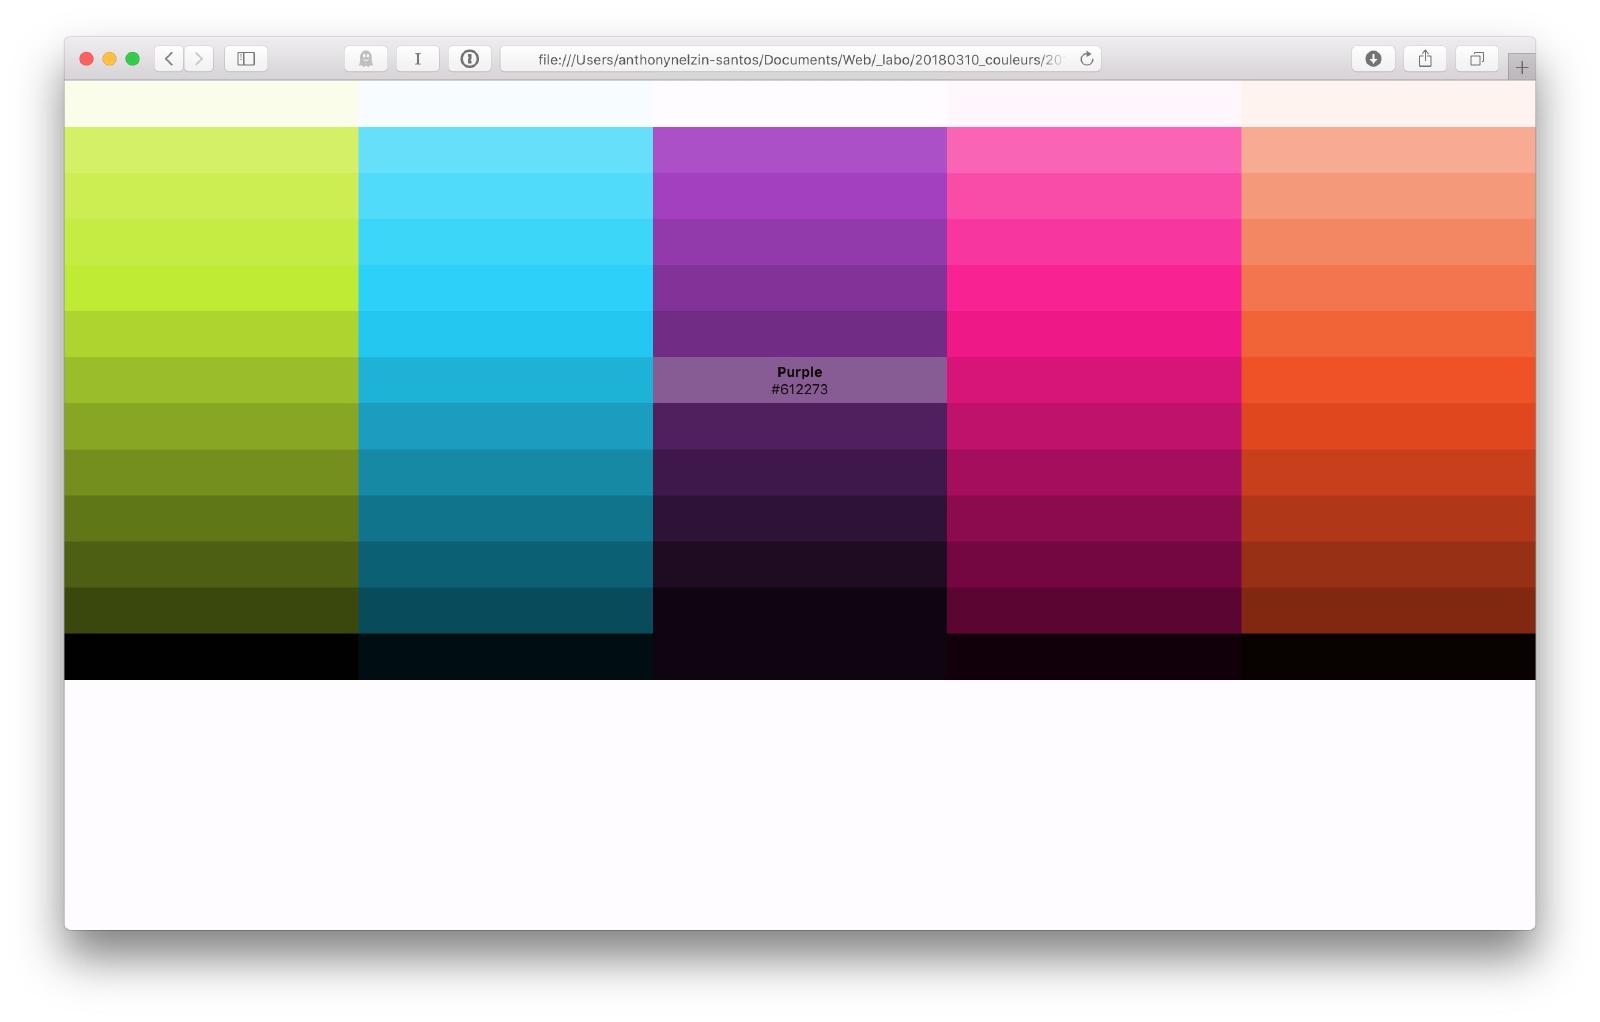Open a new tab with plus button
The image size is (1600, 1022).
click(x=1521, y=67)
